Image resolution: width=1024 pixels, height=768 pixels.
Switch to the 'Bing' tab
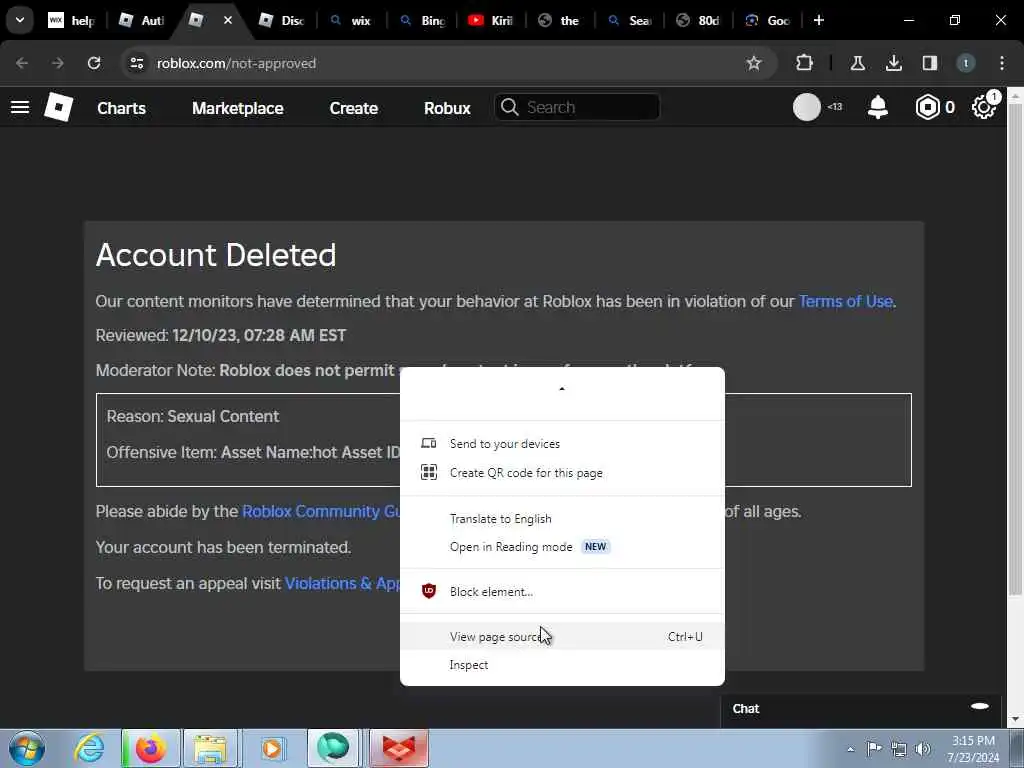point(421,21)
